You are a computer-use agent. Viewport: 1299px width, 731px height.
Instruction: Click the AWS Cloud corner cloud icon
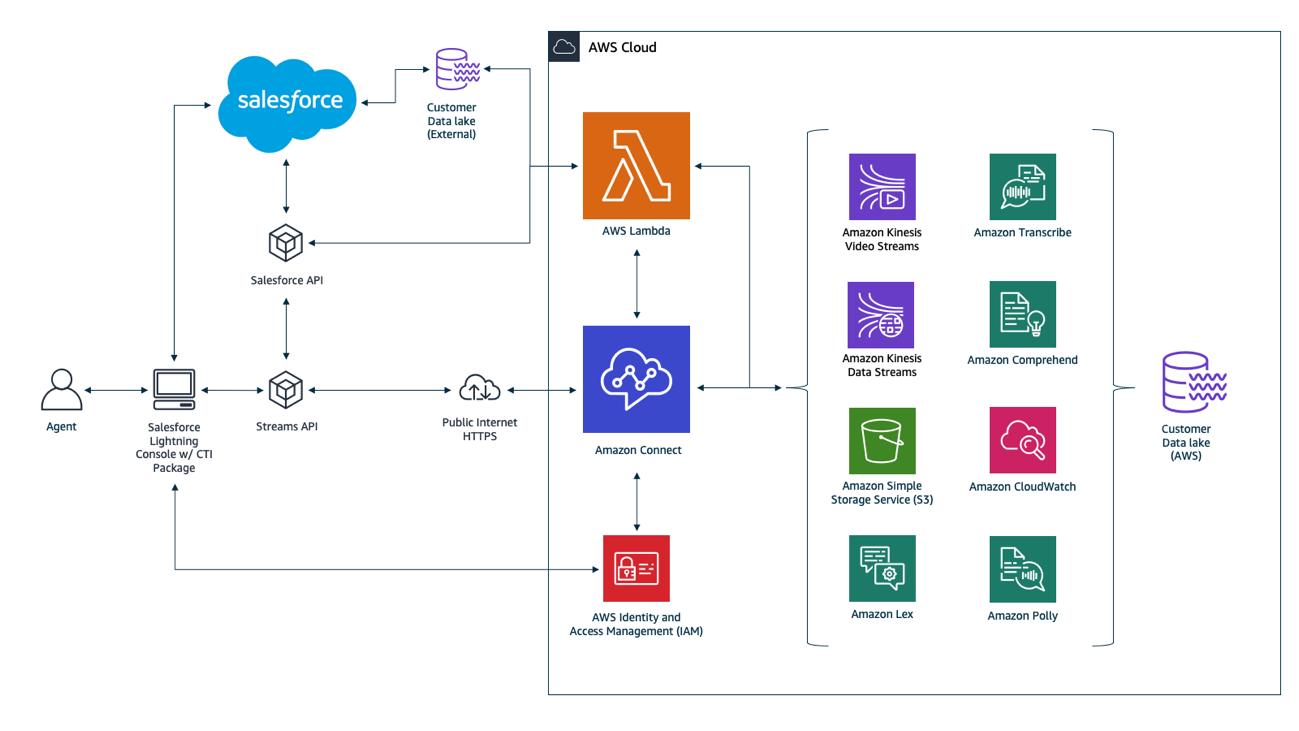tap(564, 47)
